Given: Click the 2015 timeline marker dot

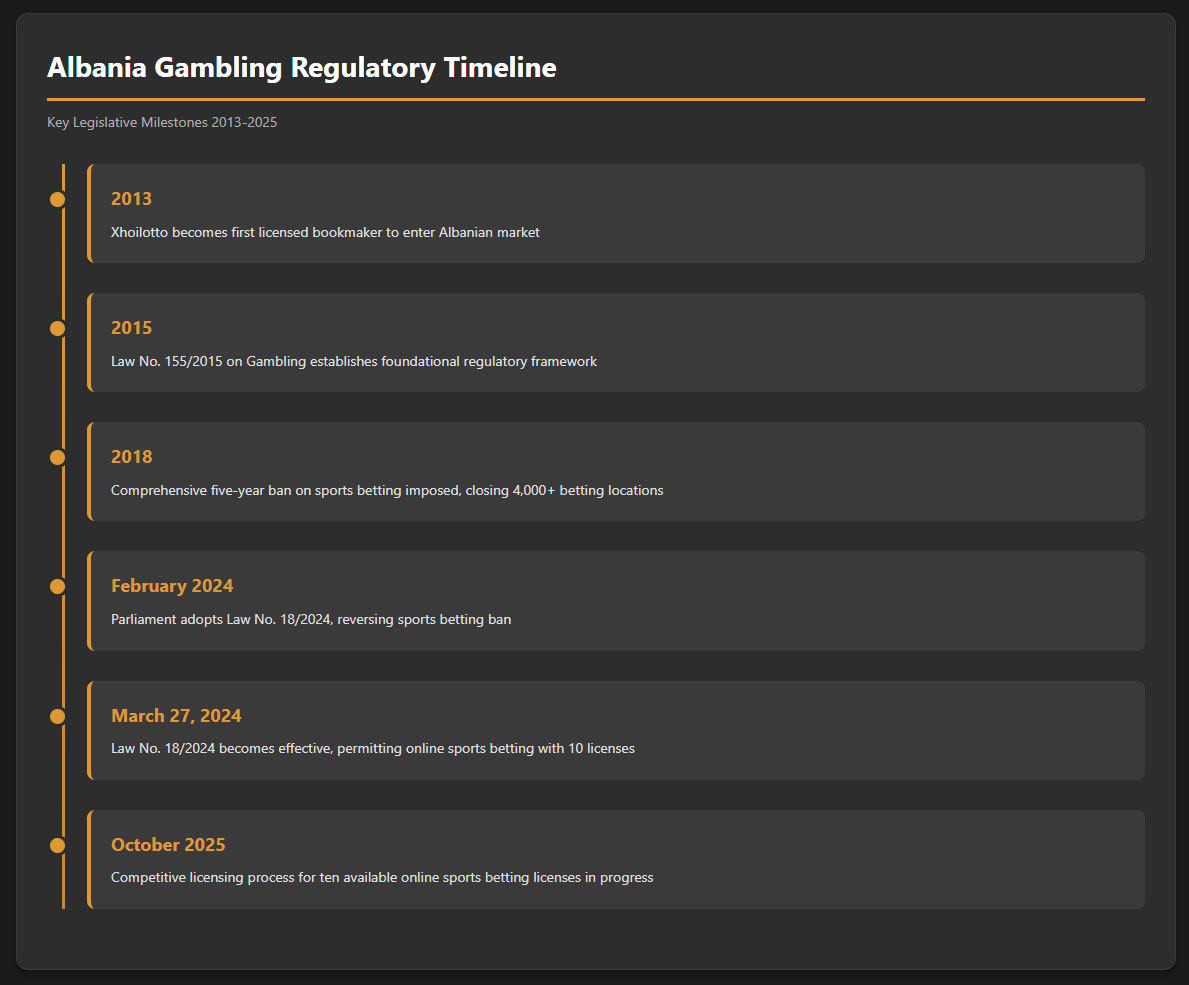Looking at the screenshot, I should point(57,328).
